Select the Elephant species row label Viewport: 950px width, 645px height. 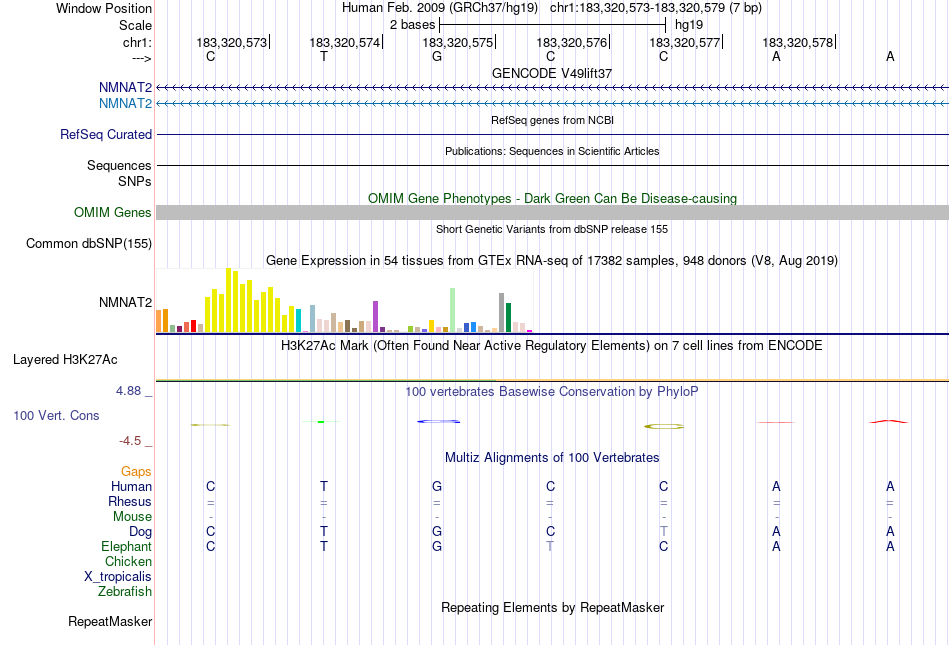tap(126, 546)
